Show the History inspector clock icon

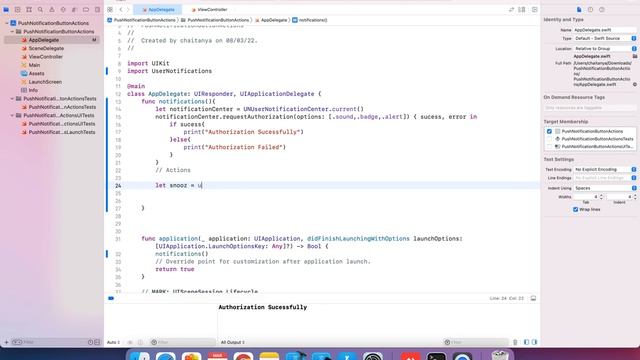click(x=590, y=9)
